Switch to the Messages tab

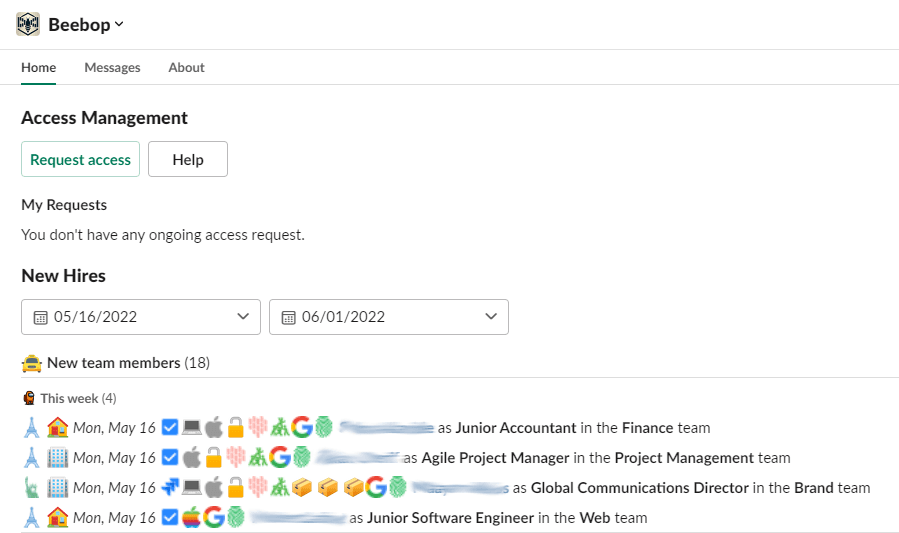click(x=112, y=68)
